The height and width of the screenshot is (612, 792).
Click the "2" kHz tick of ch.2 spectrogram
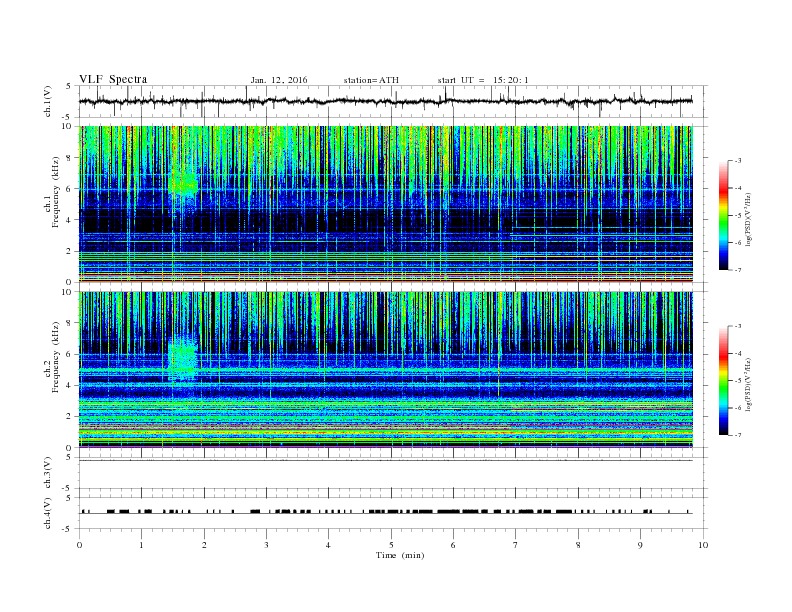click(x=69, y=417)
